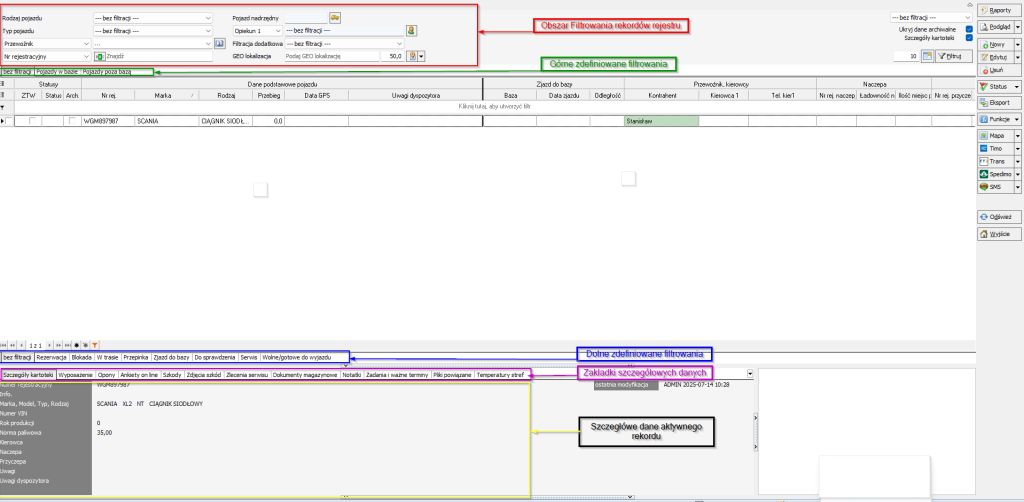
Task: Click the Filtruj button
Action: 955,57
